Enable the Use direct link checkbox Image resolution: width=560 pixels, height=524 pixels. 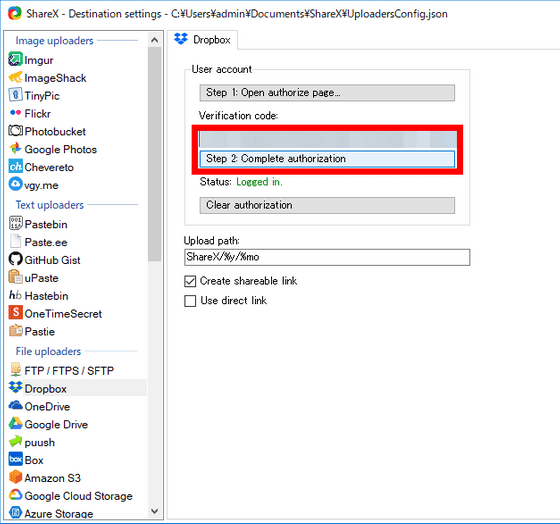[190, 301]
